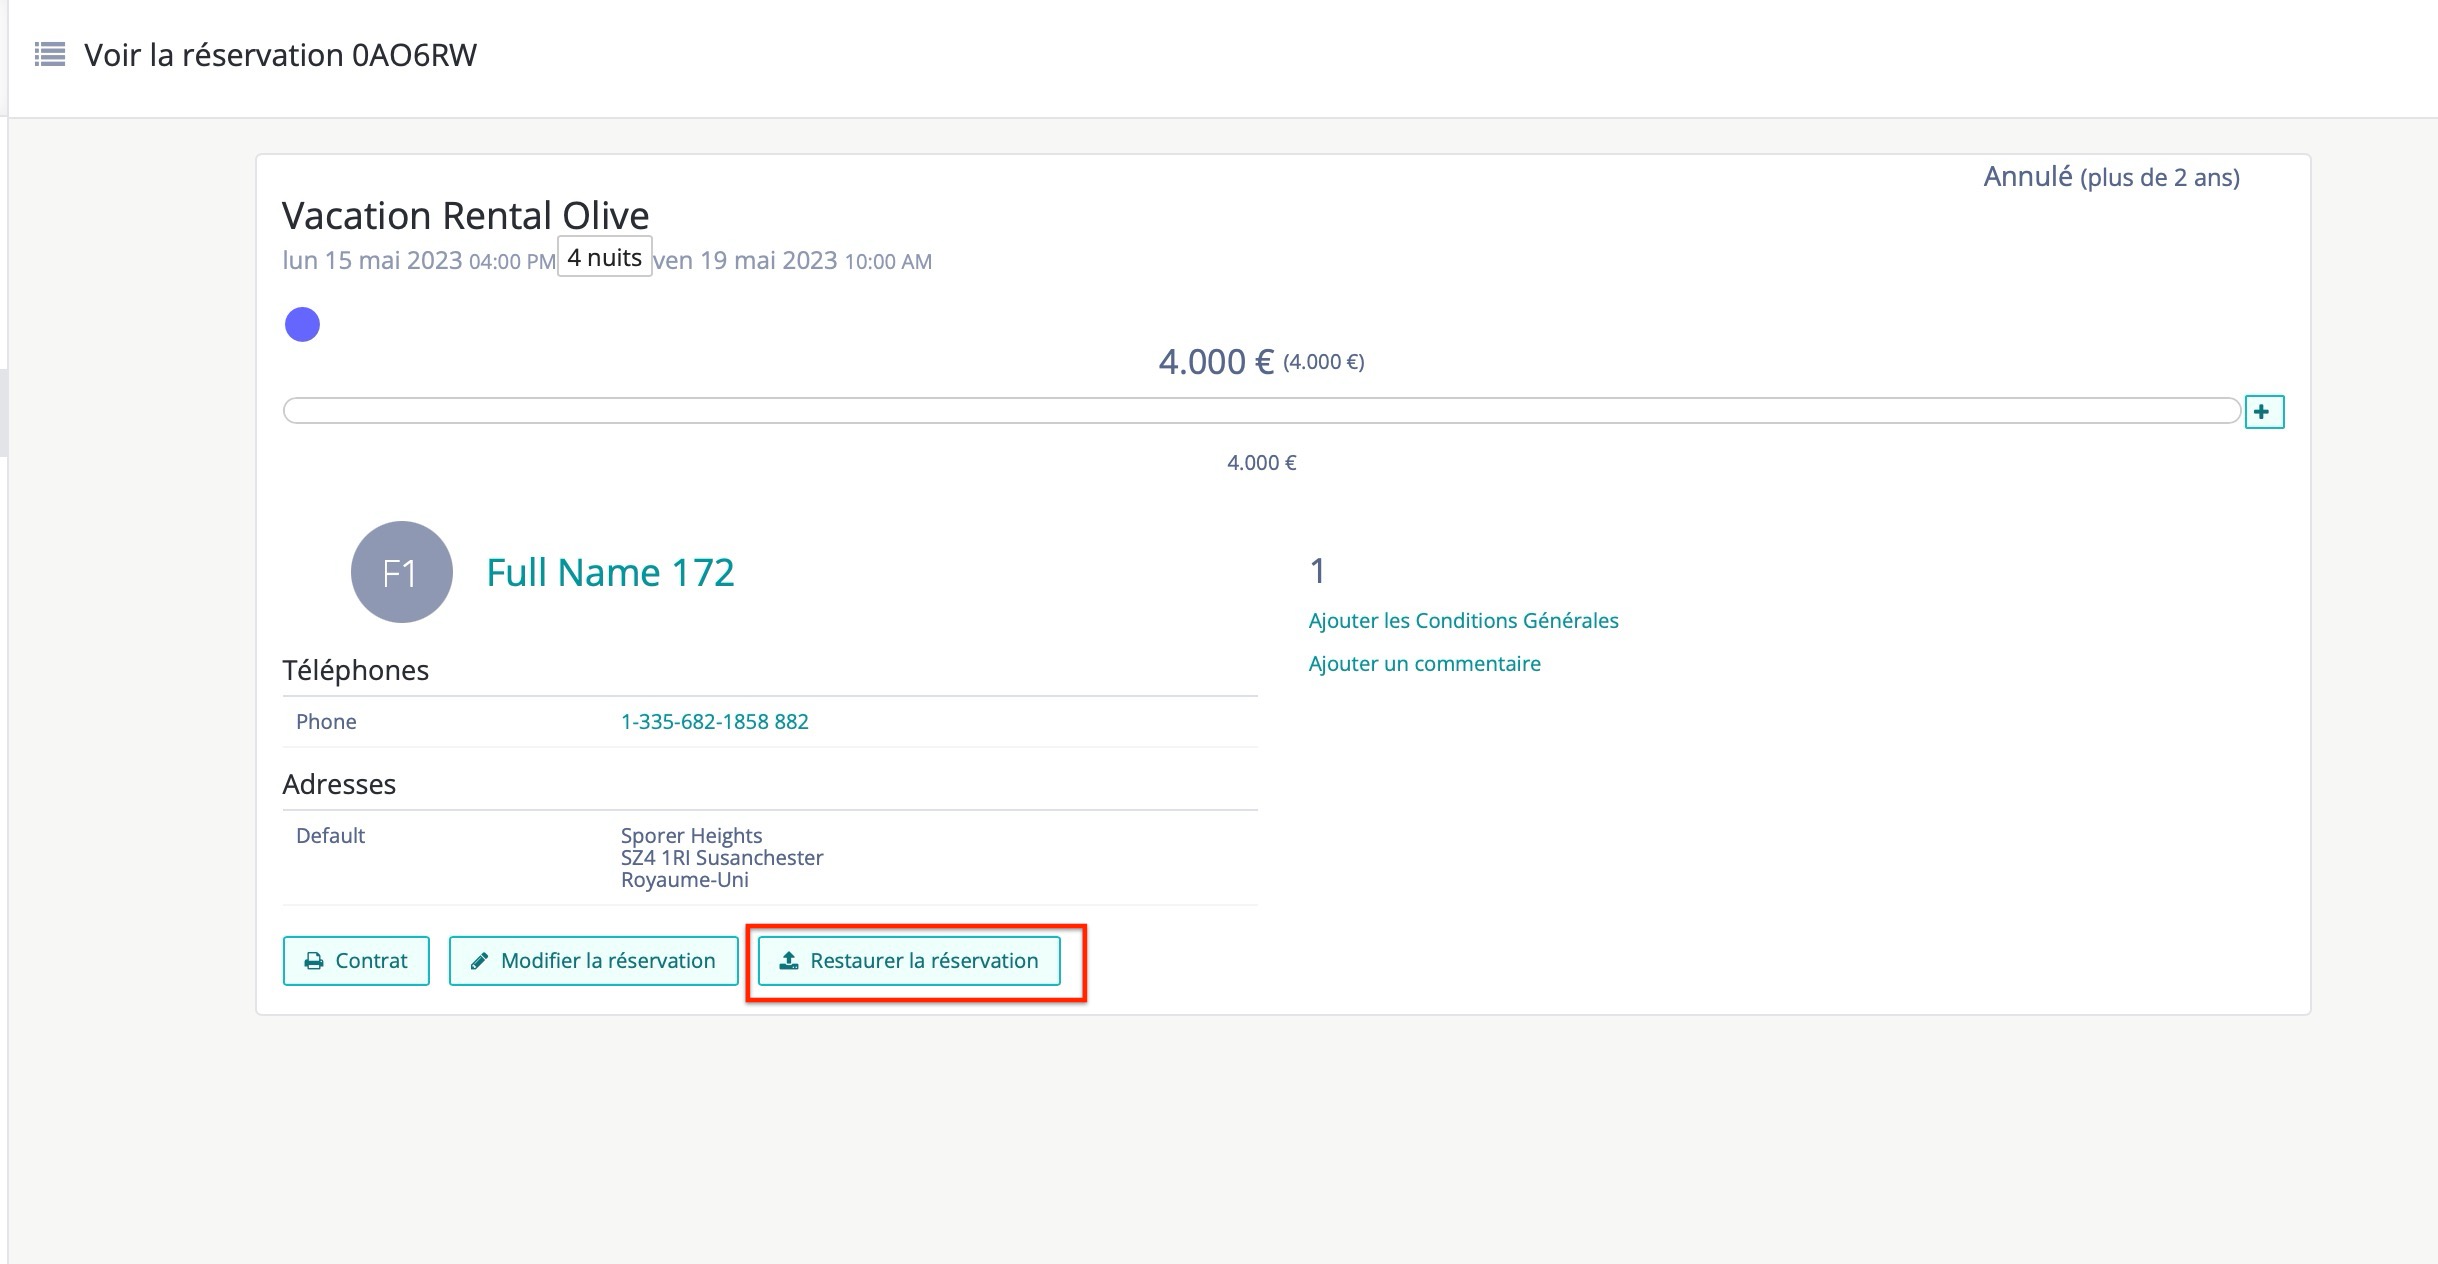This screenshot has height=1264, width=2438.
Task: Click the pencil icon on Modifier button
Action: point(480,961)
